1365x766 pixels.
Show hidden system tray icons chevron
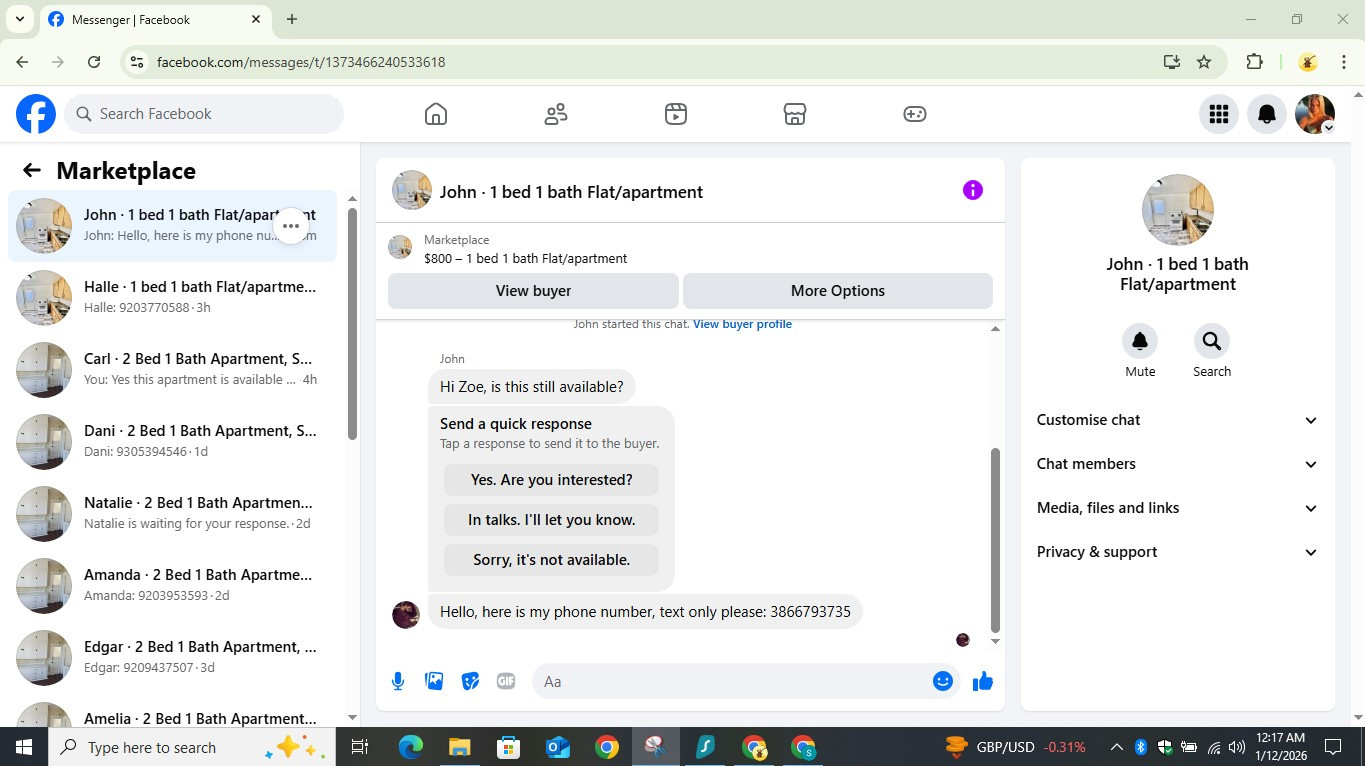[1116, 747]
